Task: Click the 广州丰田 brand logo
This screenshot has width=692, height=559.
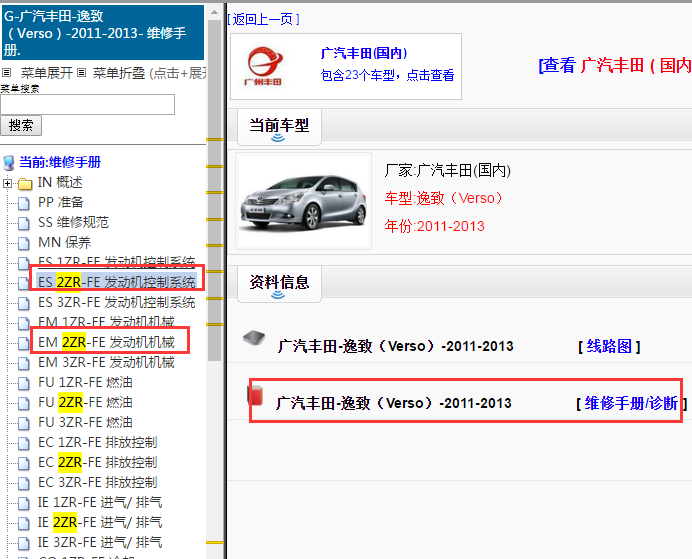Action: tap(263, 66)
